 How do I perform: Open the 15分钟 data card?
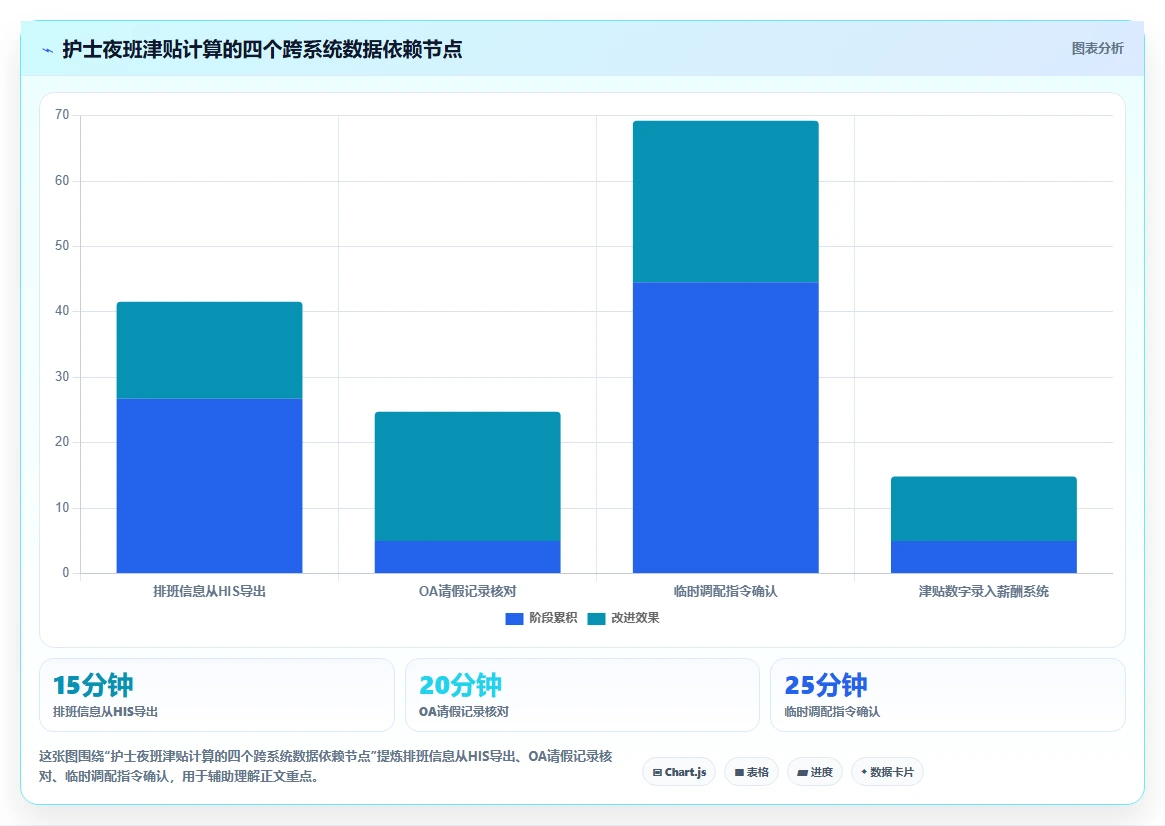(x=217, y=695)
